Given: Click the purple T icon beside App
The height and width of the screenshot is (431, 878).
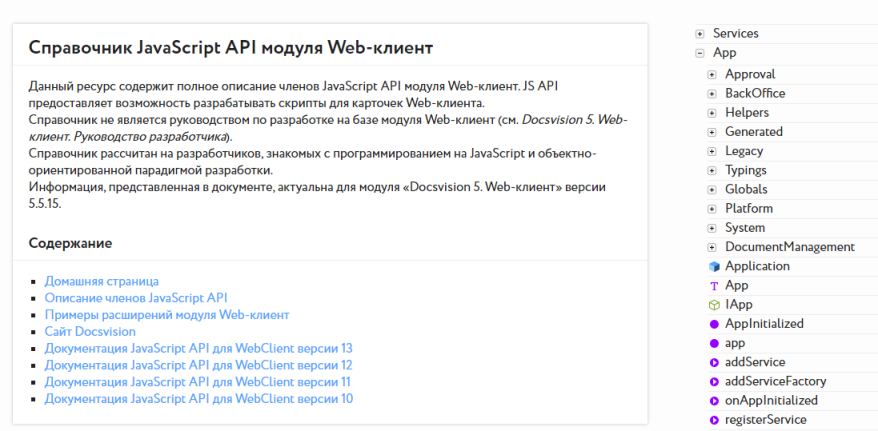Looking at the screenshot, I should [714, 286].
